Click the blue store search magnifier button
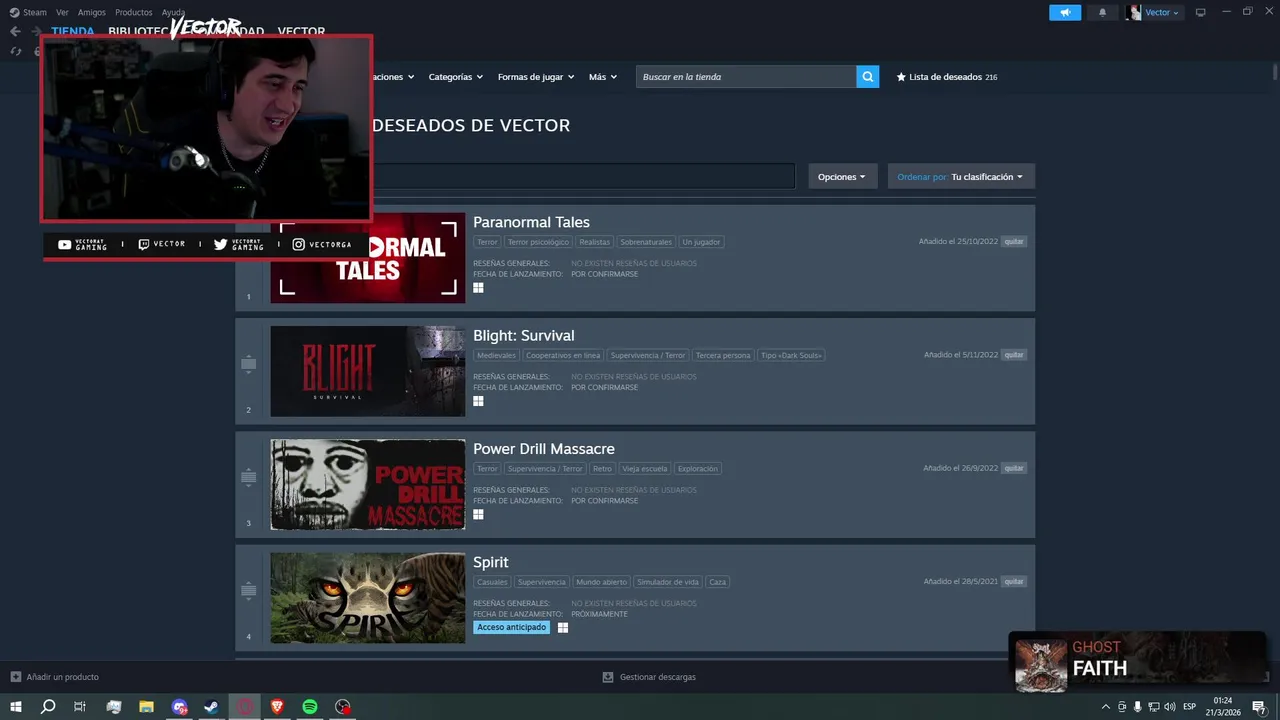1280x720 pixels. pos(868,77)
